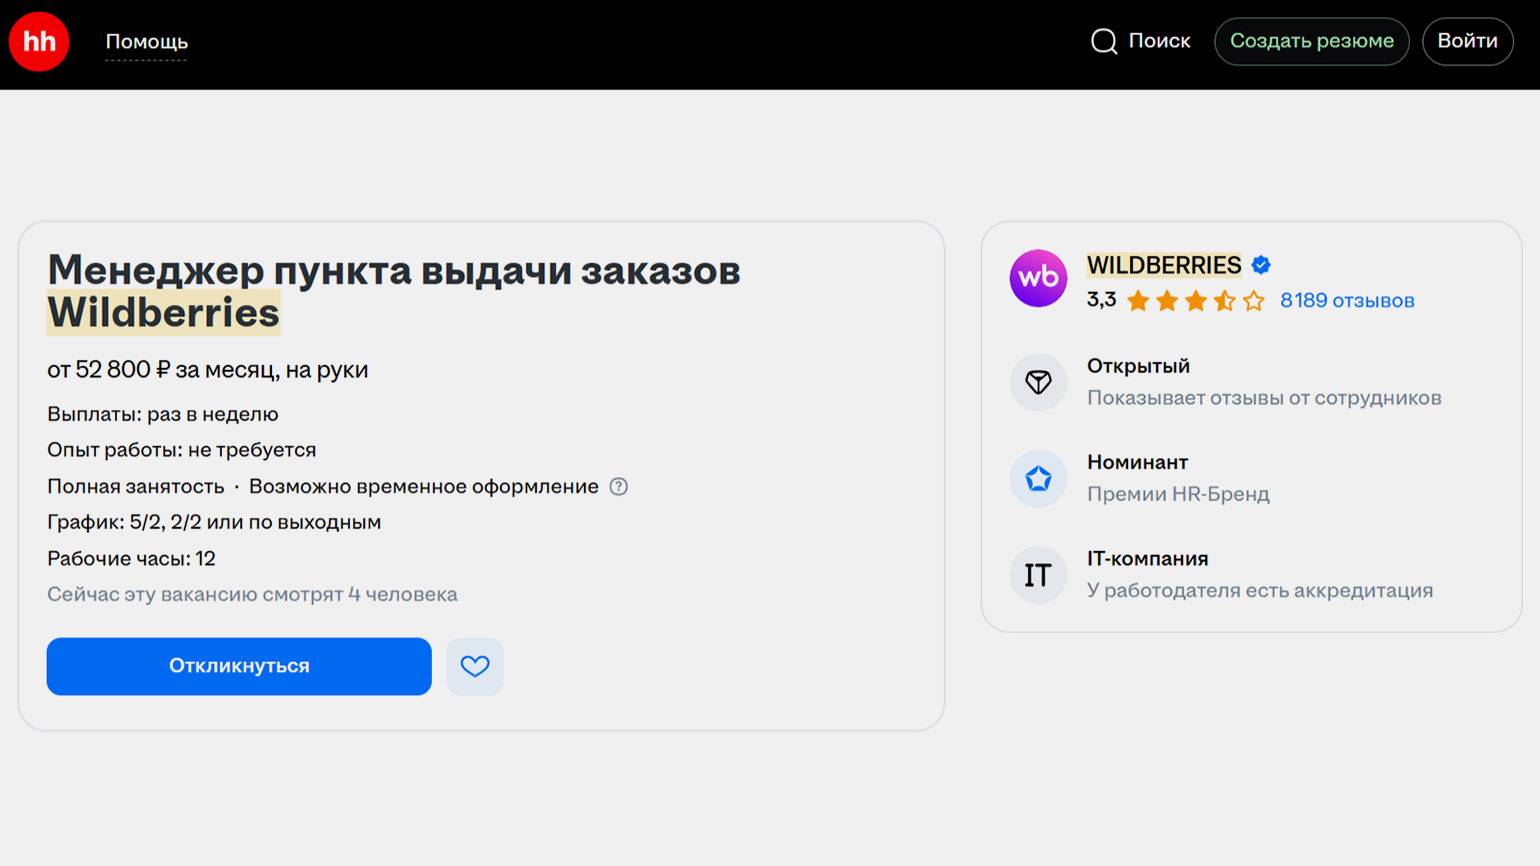Click the Возможно временное оформление text
Image resolution: width=1540 pixels, height=866 pixels.
click(x=424, y=487)
